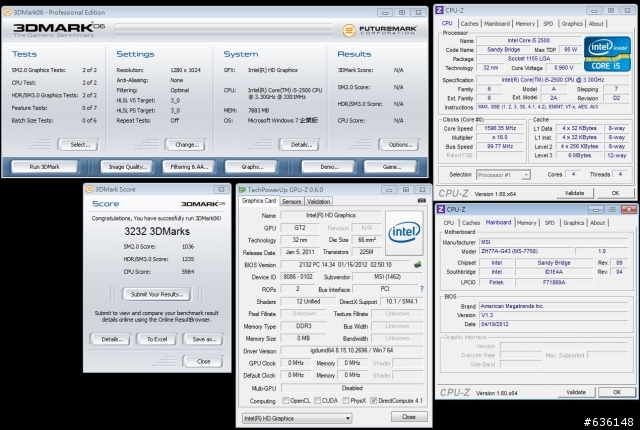Open the Mainboard tab in top CPU-Z
This screenshot has height=430, width=640.
497,24
